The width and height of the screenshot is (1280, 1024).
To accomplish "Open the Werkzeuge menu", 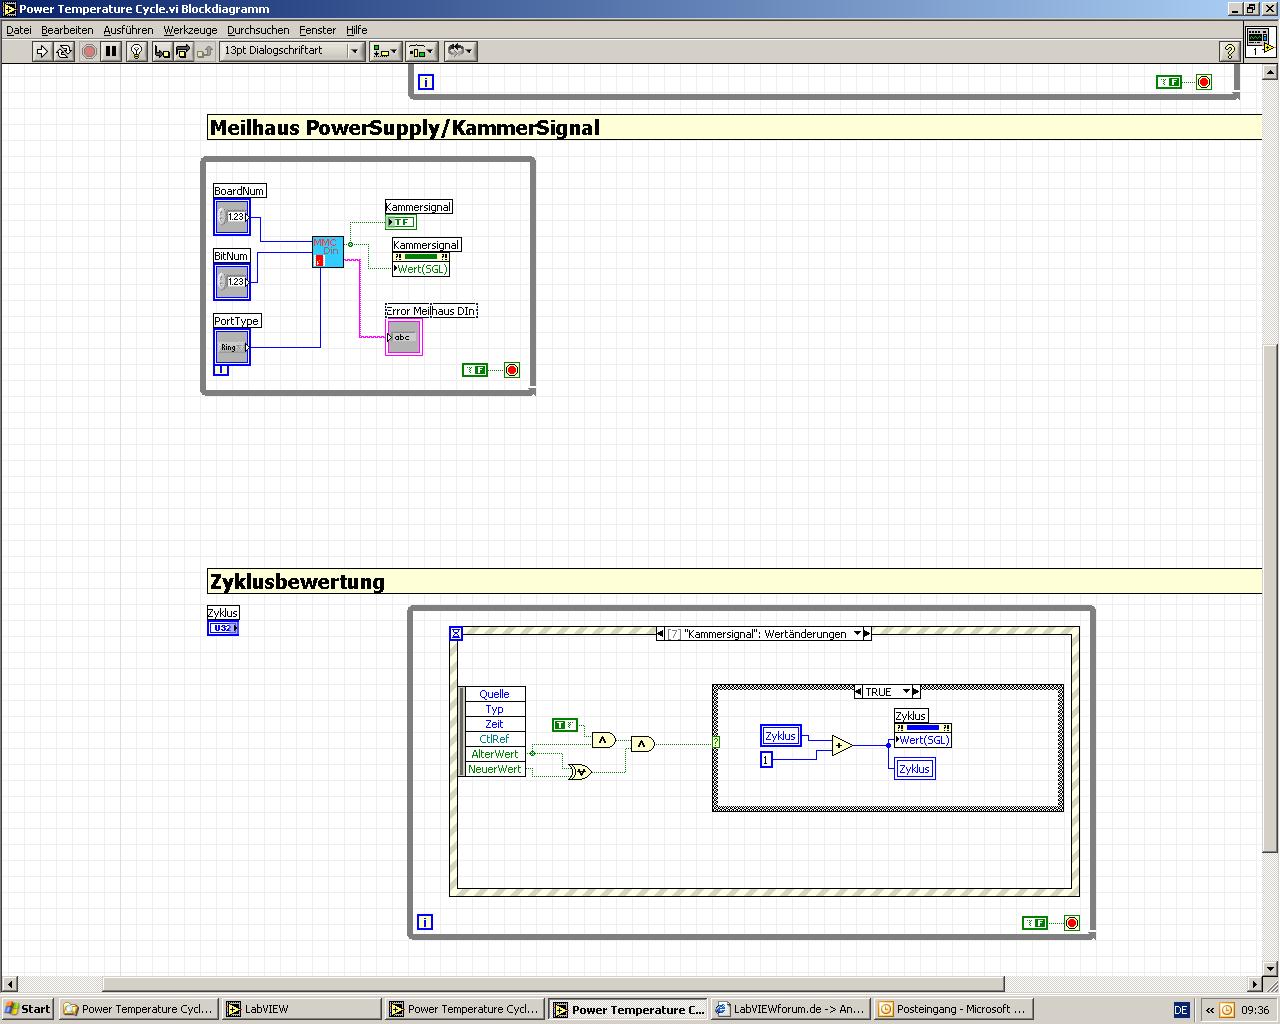I will (x=190, y=30).
